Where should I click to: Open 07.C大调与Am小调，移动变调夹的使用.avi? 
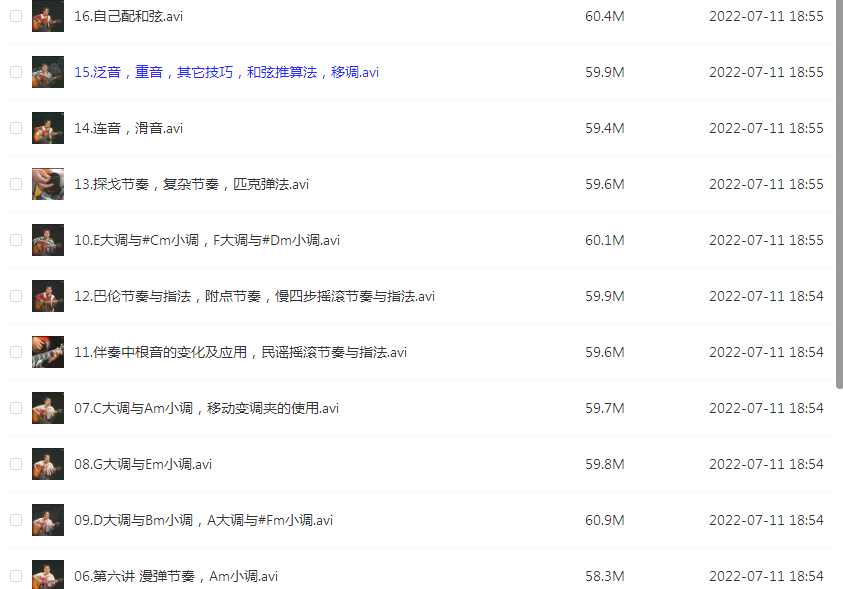pos(206,408)
